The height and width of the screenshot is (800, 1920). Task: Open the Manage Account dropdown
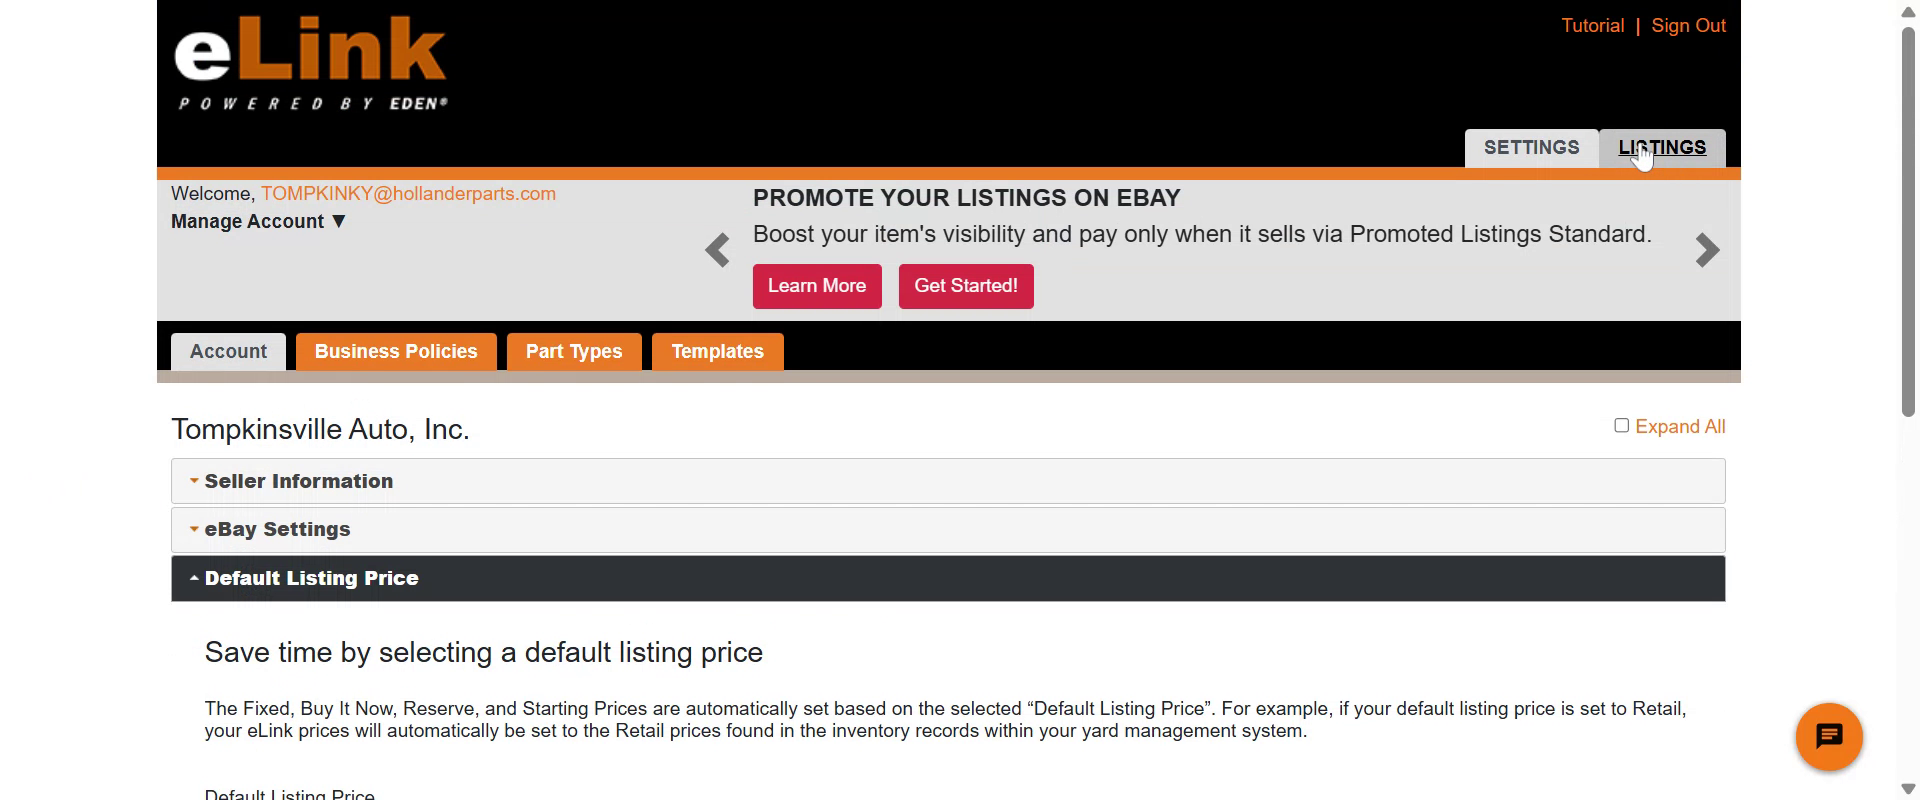click(x=258, y=222)
